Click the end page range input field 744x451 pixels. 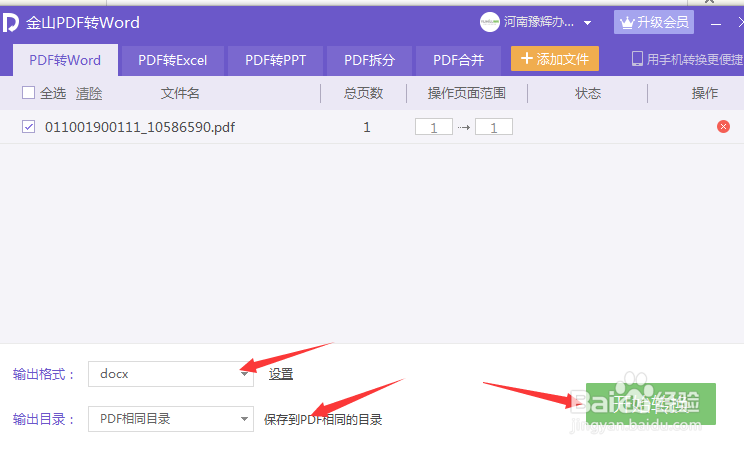[x=493, y=127]
